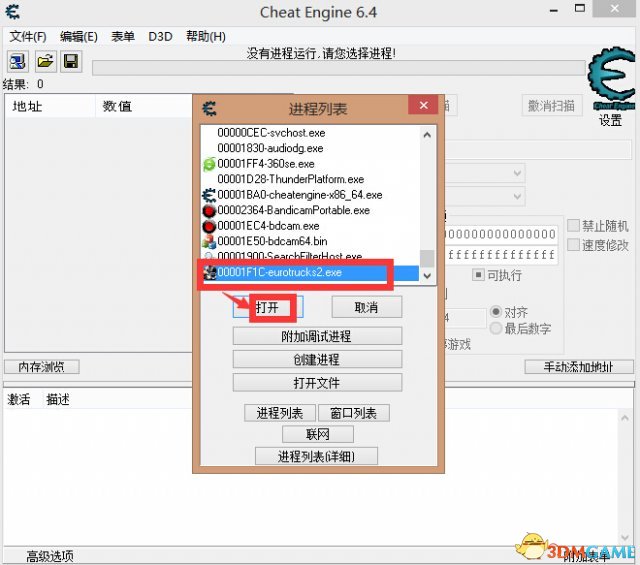Click the 撤消扫描 button
Screen dimensions: 640x565
point(551,106)
